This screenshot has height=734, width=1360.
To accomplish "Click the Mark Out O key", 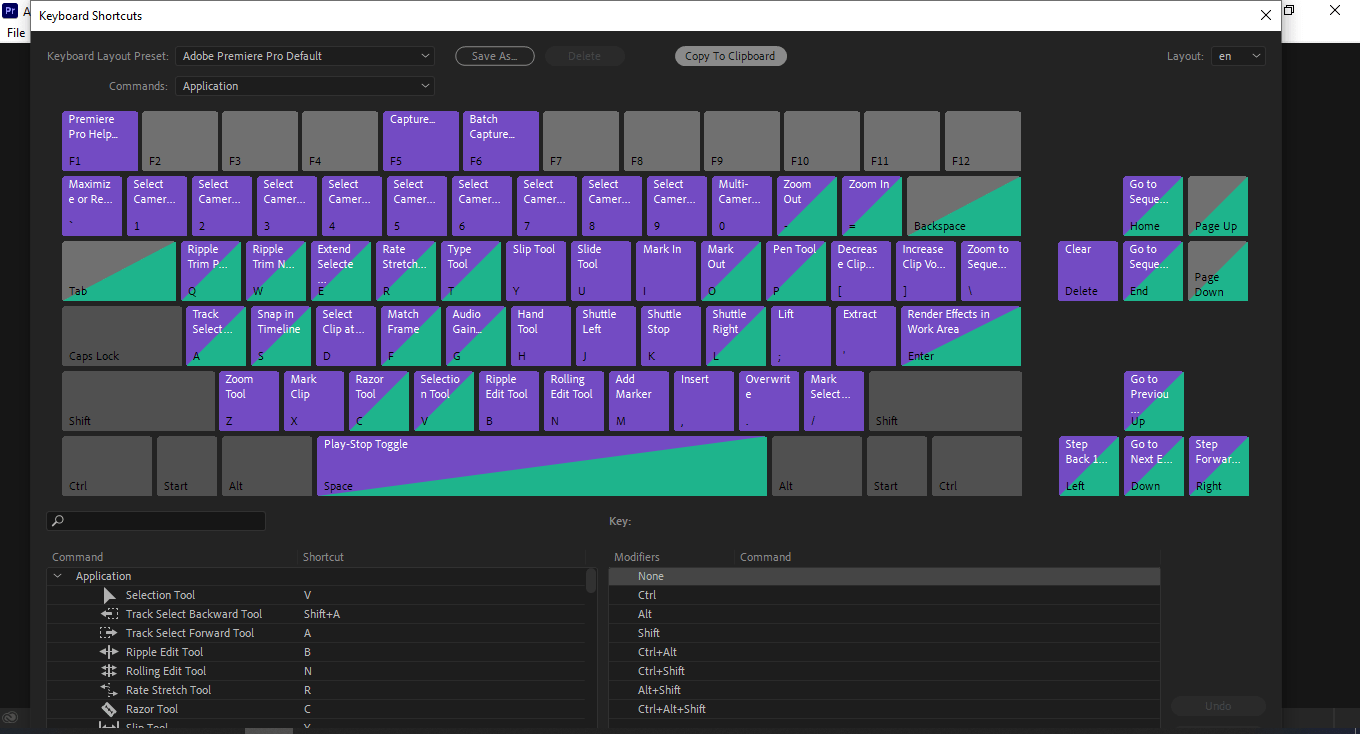I will [731, 271].
